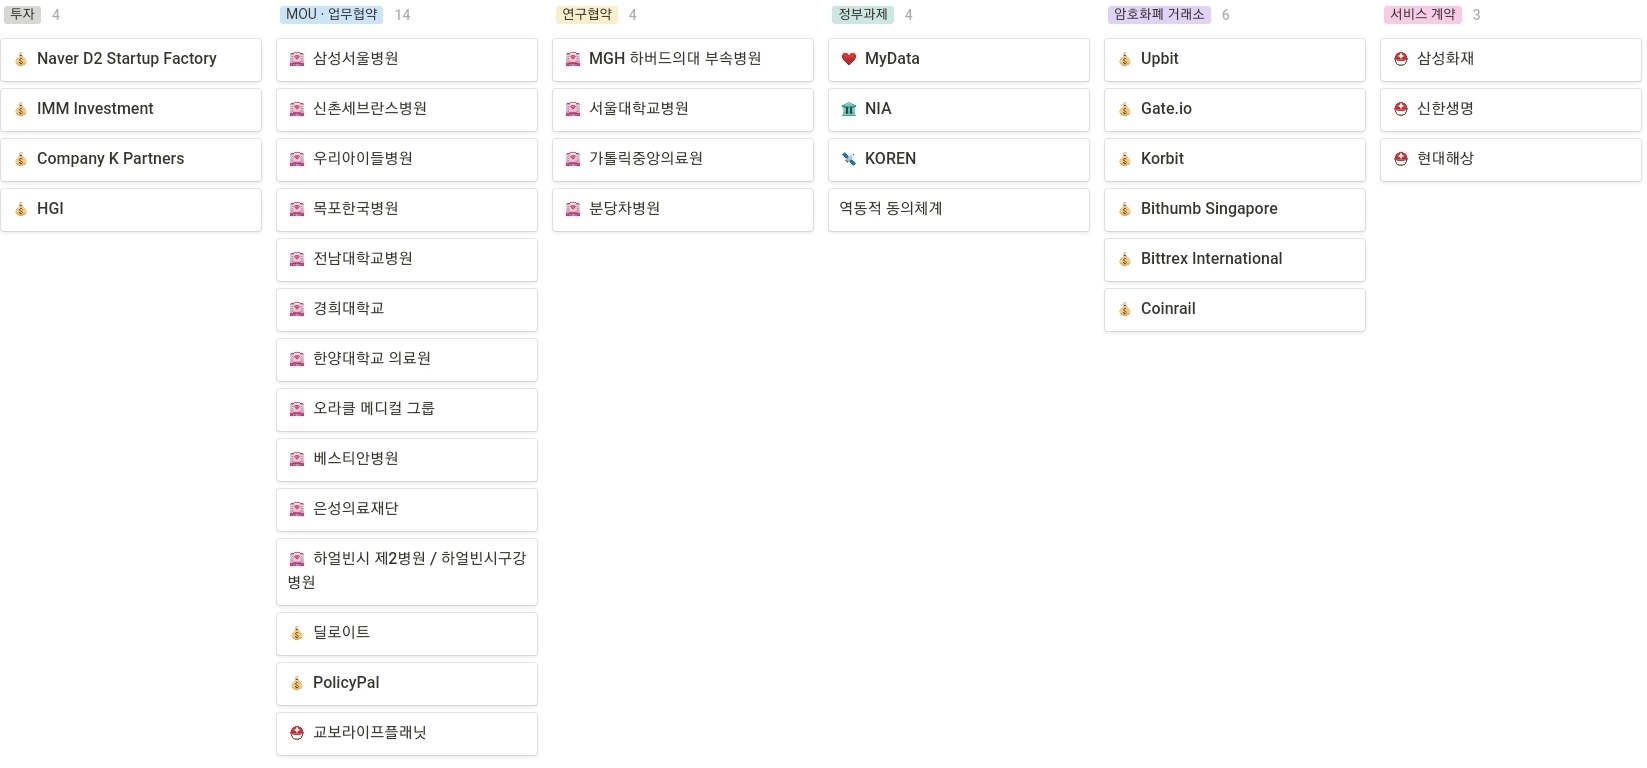Click the red helmet icon beside 교보라이프플래닛

tap(297, 733)
